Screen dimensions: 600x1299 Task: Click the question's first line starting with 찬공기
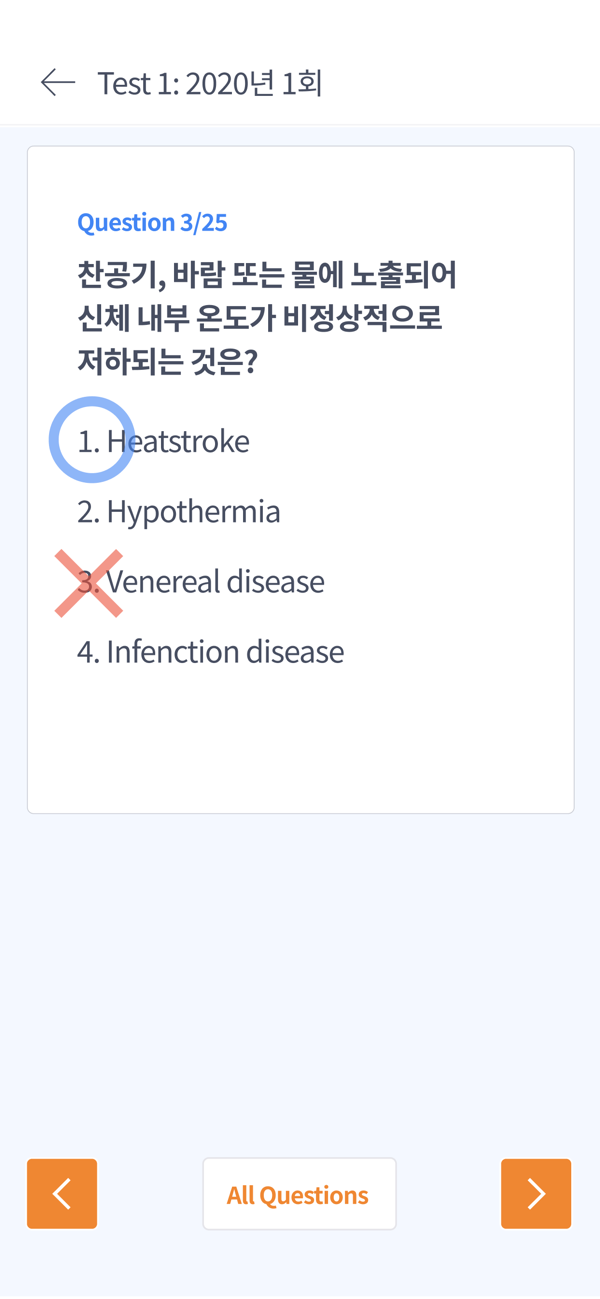[266, 272]
